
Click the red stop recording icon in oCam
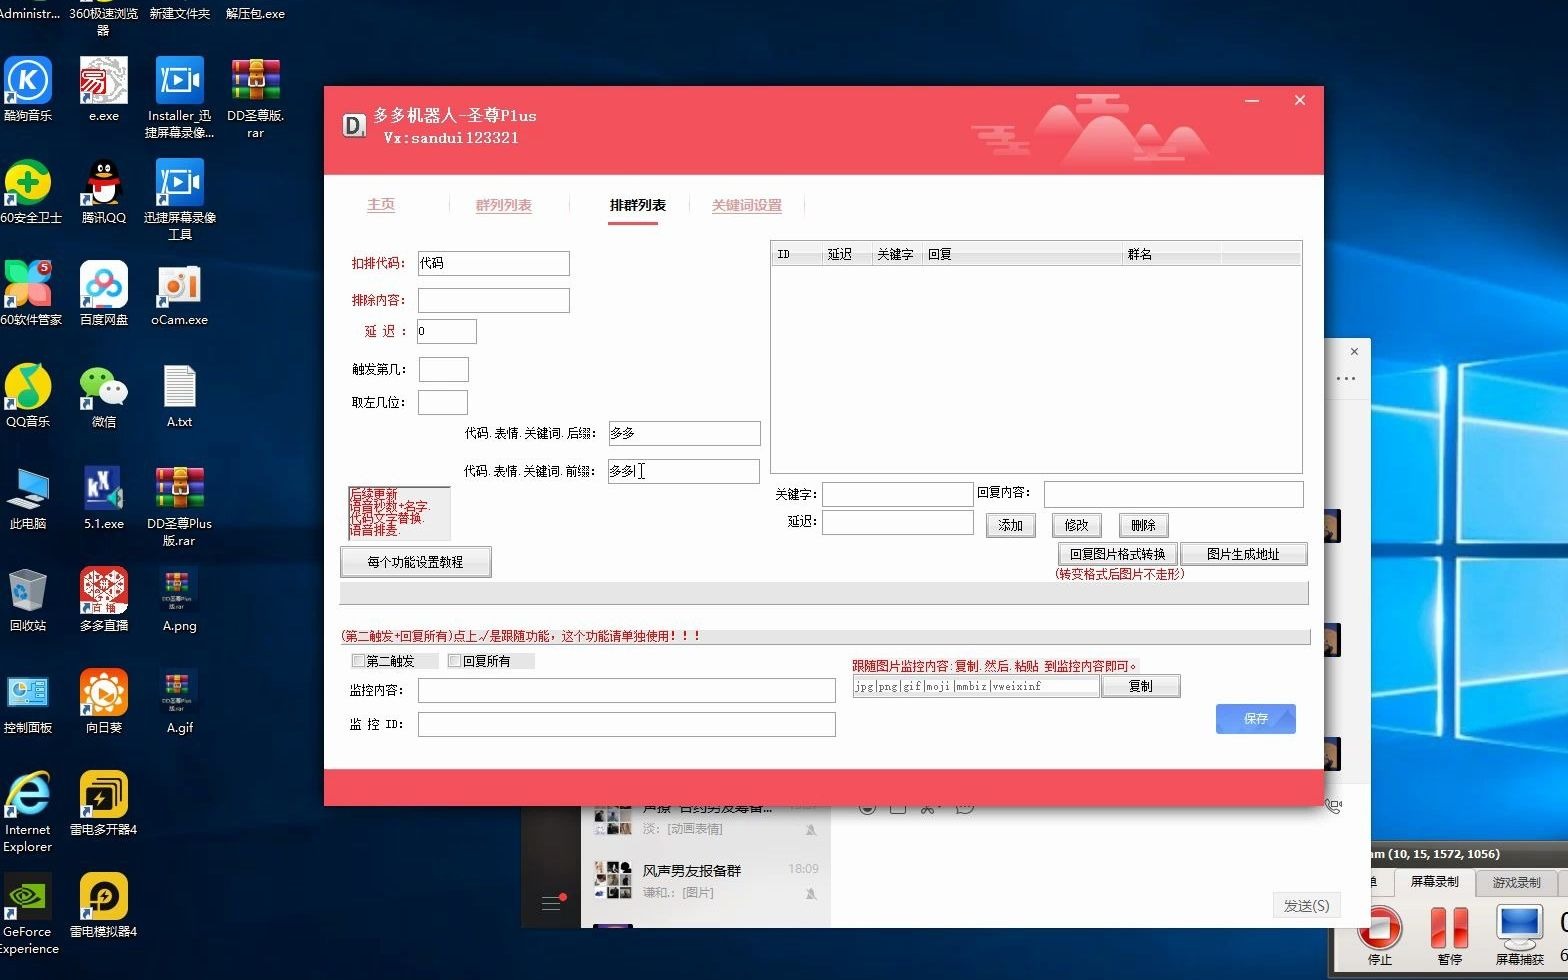click(x=1380, y=927)
